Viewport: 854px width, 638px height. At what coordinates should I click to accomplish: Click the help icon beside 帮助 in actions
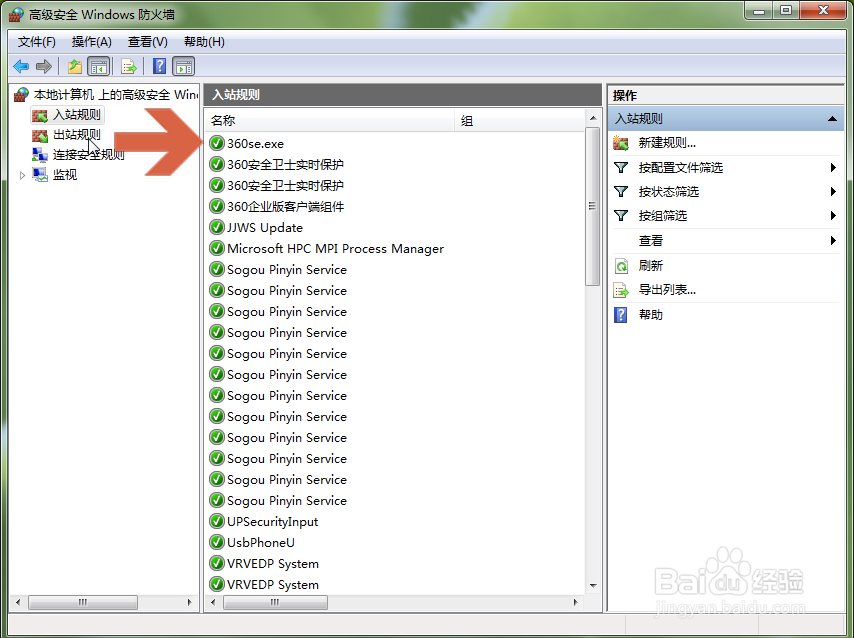(621, 314)
